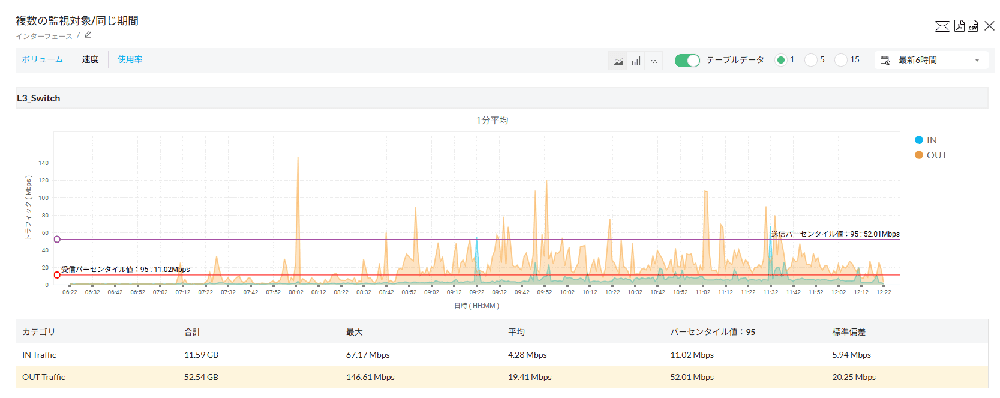Click the 67.17 Mbps maximum value
Viewport: 1000px width, 398px height.
click(367, 355)
